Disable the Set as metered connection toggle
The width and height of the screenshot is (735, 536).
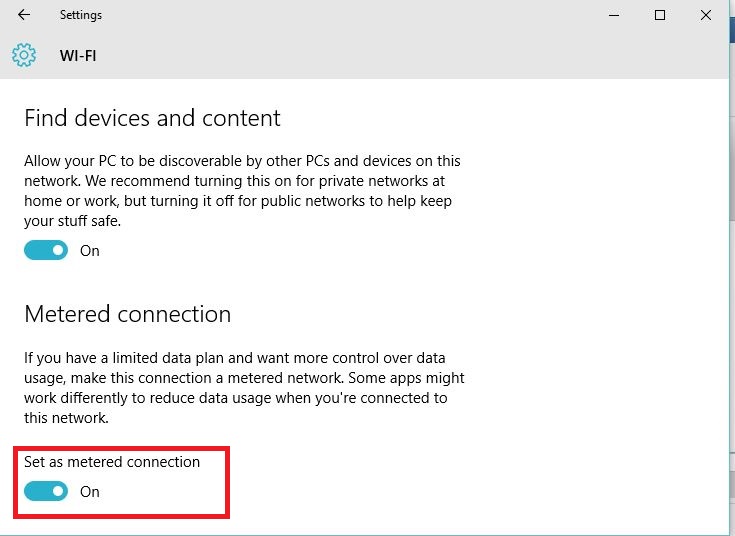[46, 491]
